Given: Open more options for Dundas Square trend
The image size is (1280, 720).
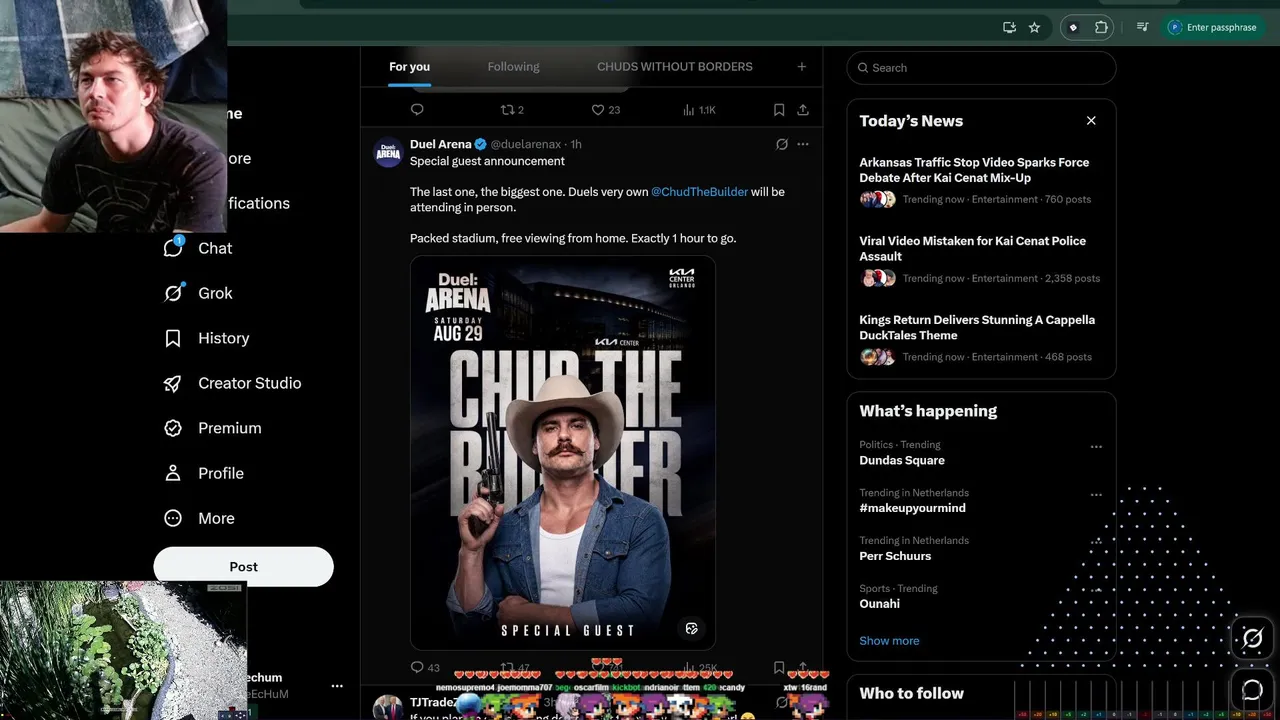Looking at the screenshot, I should tap(1096, 447).
